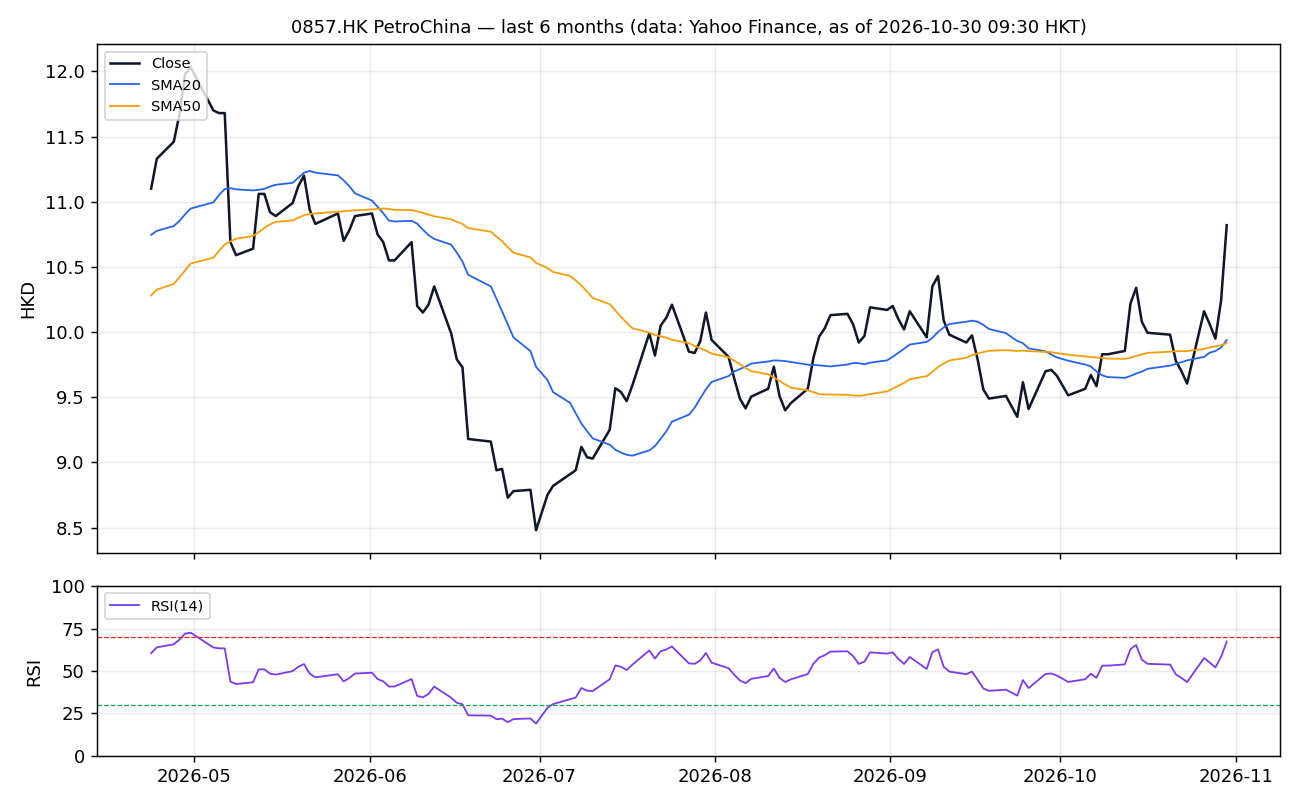Click the "2026-10" date tick label
Screen dimensions: 1300x806
(x=1060, y=777)
